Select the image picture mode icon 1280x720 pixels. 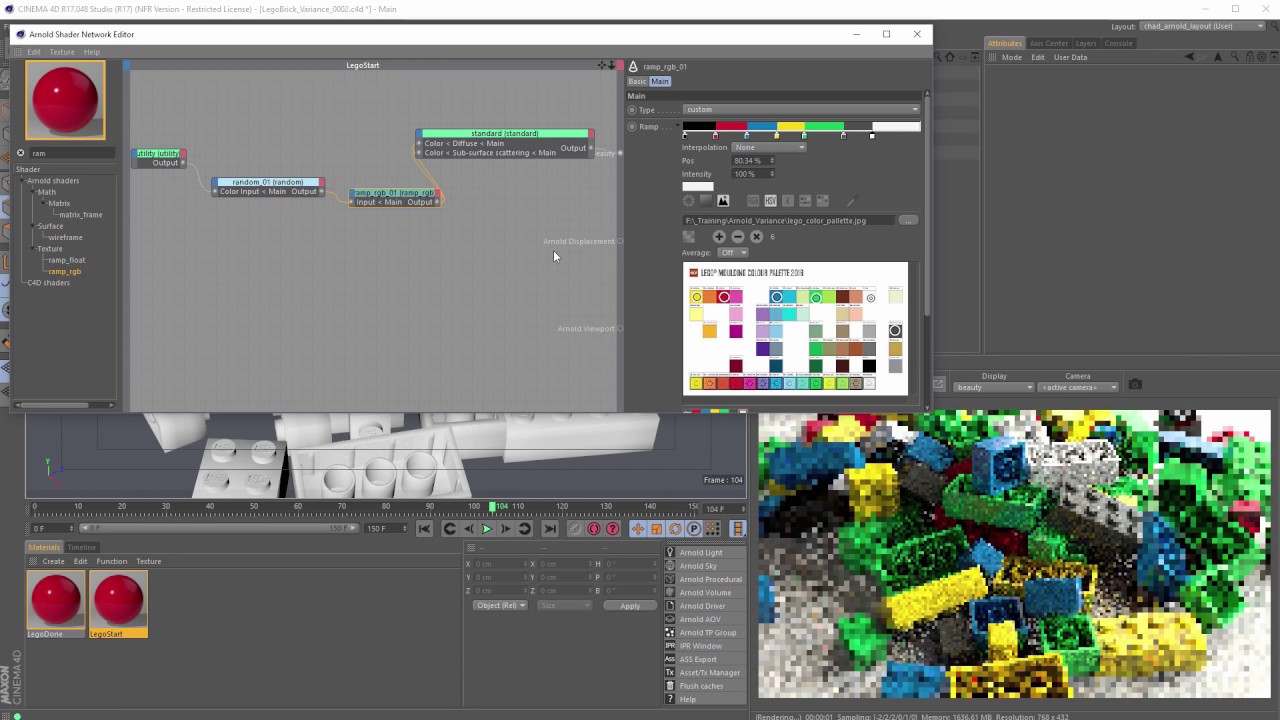pos(723,201)
